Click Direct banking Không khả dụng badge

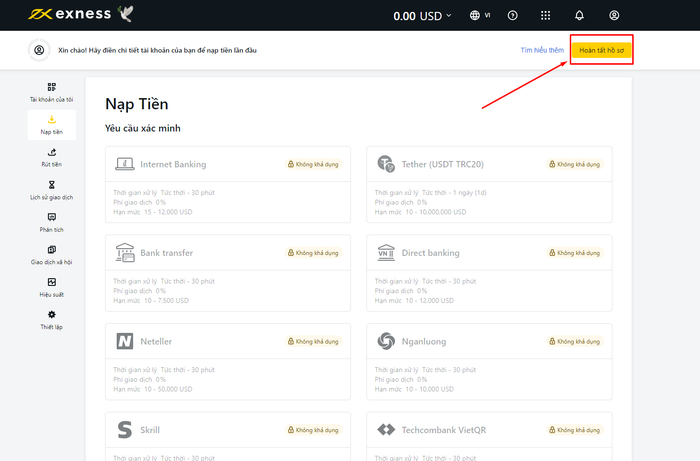click(575, 253)
